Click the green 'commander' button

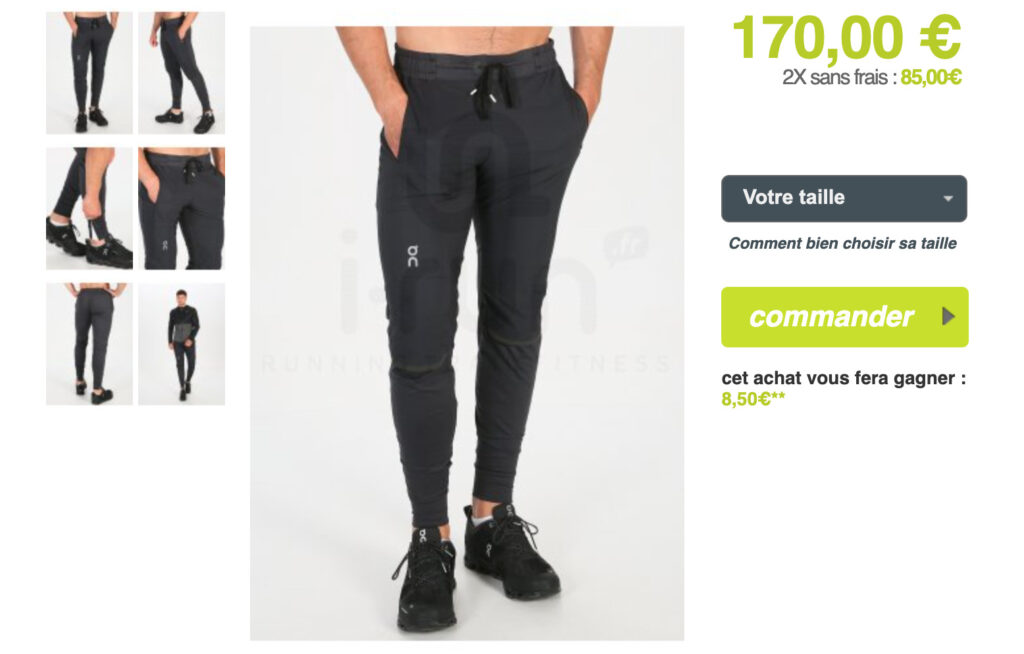click(x=844, y=317)
